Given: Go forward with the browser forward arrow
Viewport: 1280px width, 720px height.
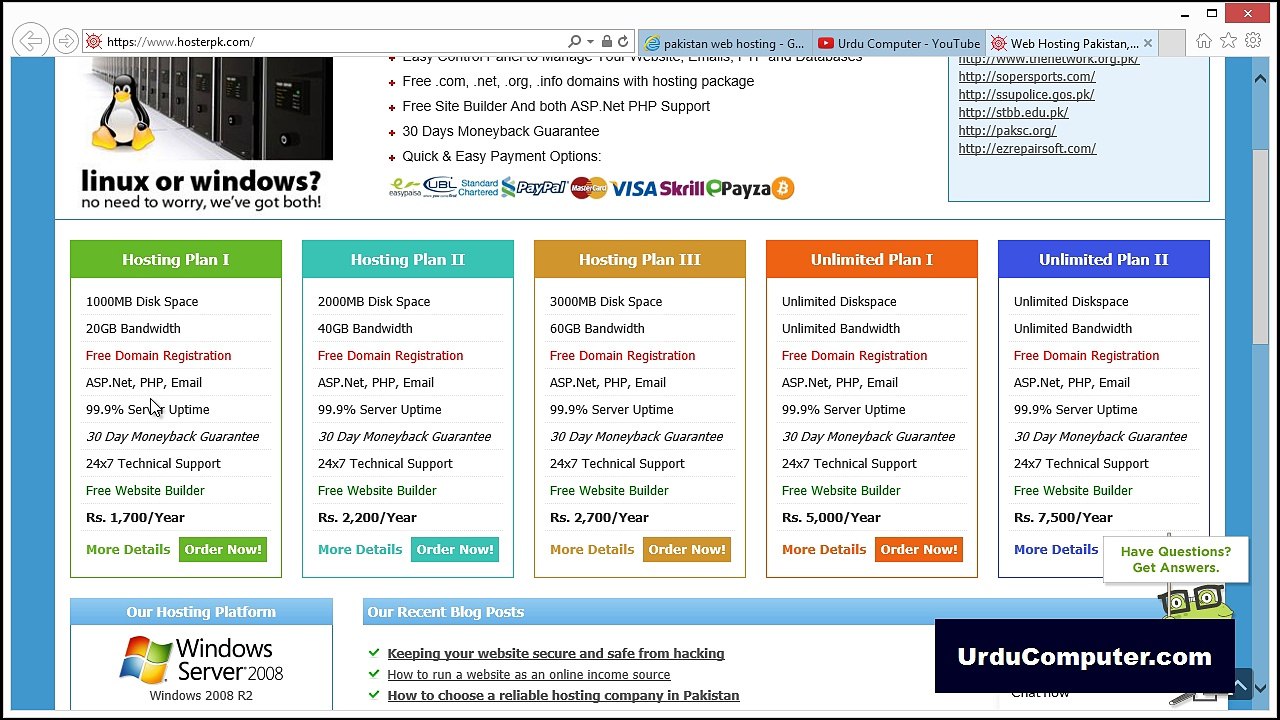Looking at the screenshot, I should (x=66, y=41).
